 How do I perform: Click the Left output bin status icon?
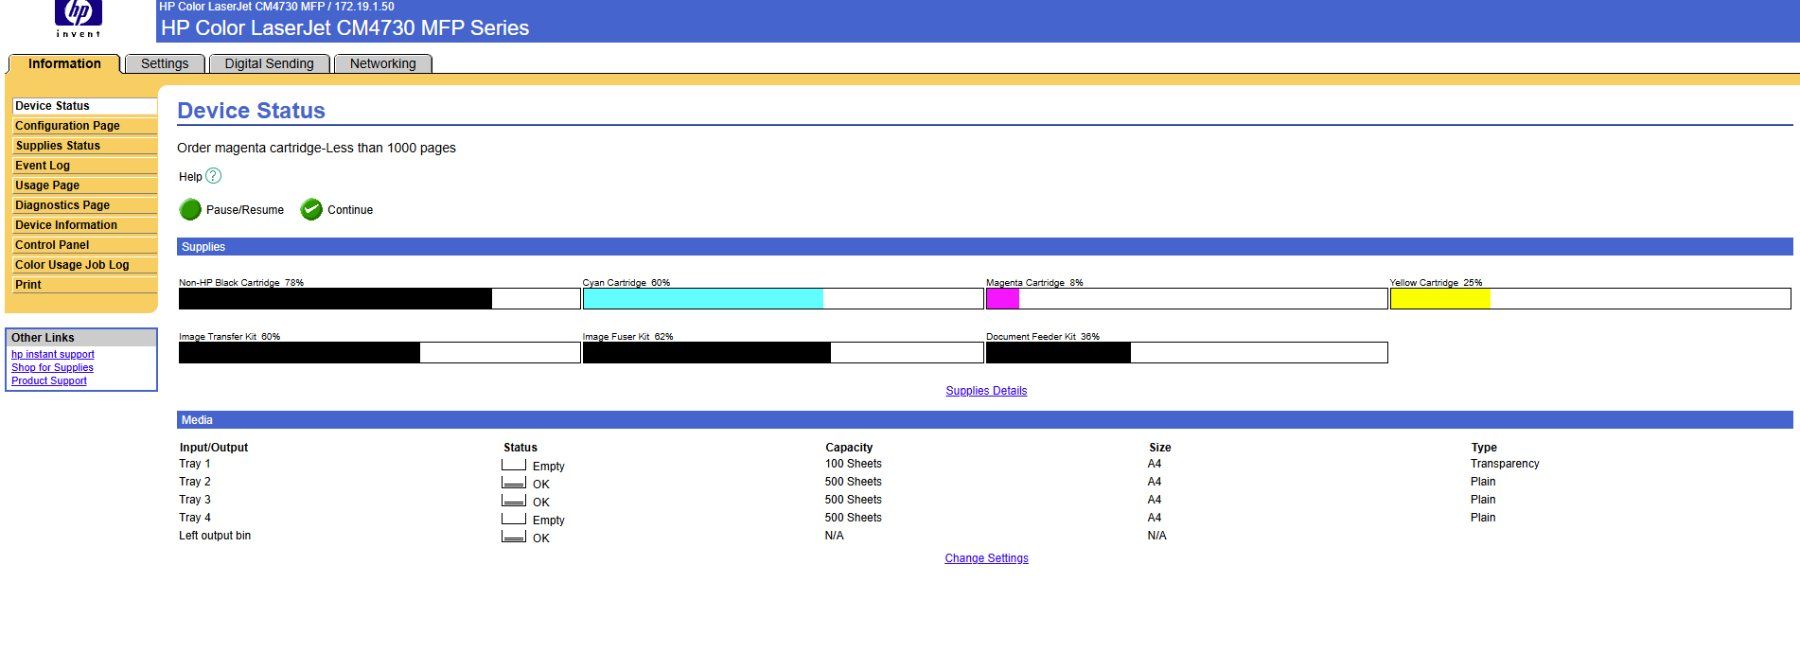pos(514,537)
